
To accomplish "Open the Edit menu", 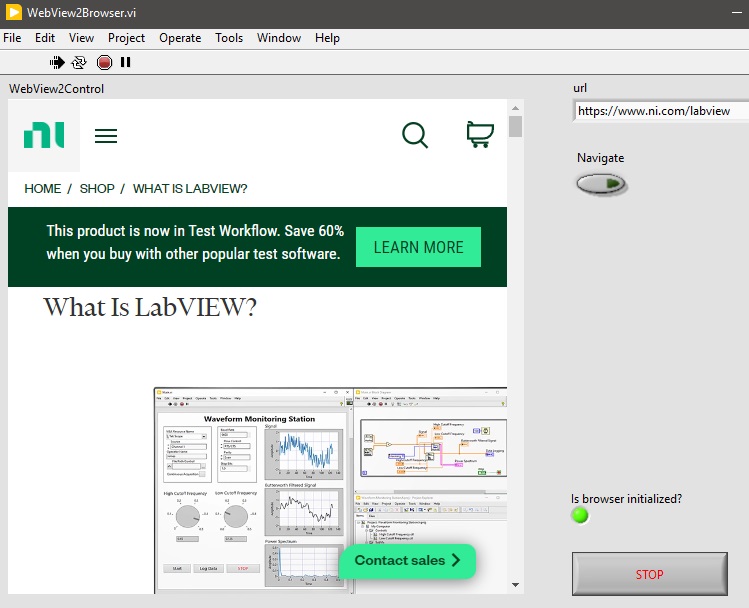I will coord(45,38).
